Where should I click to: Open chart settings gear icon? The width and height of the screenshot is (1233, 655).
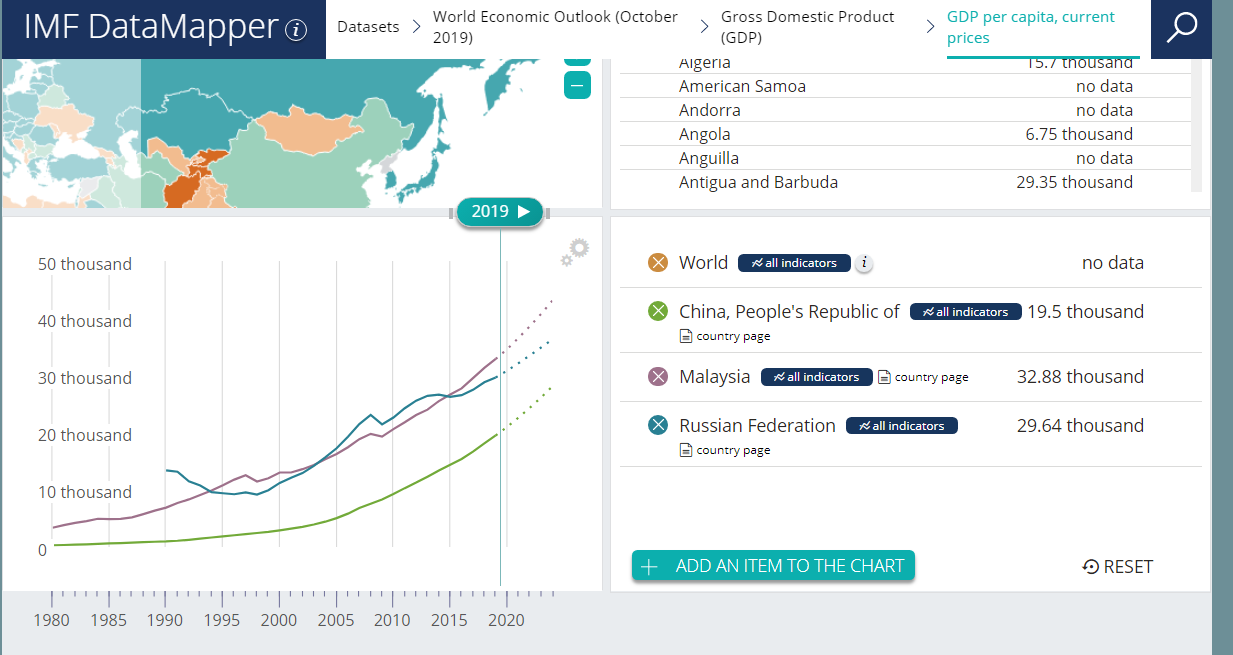575,252
